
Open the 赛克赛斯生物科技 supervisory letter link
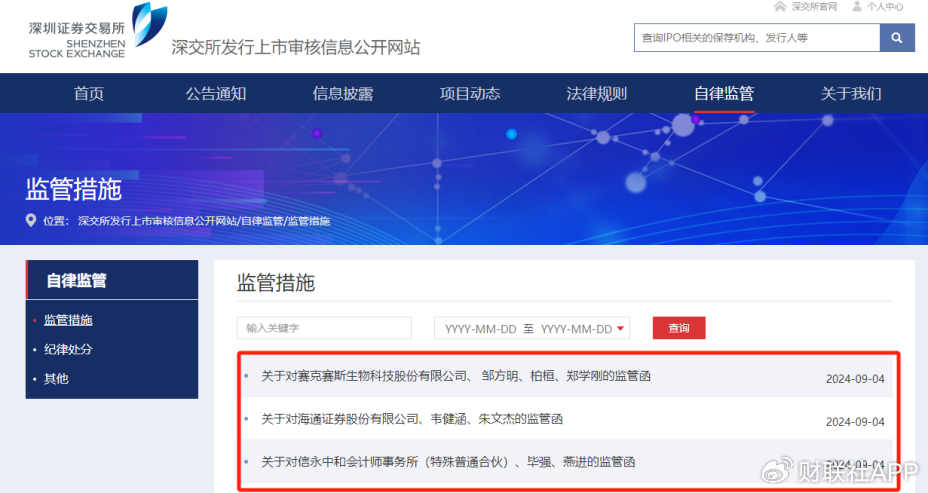pos(456,376)
